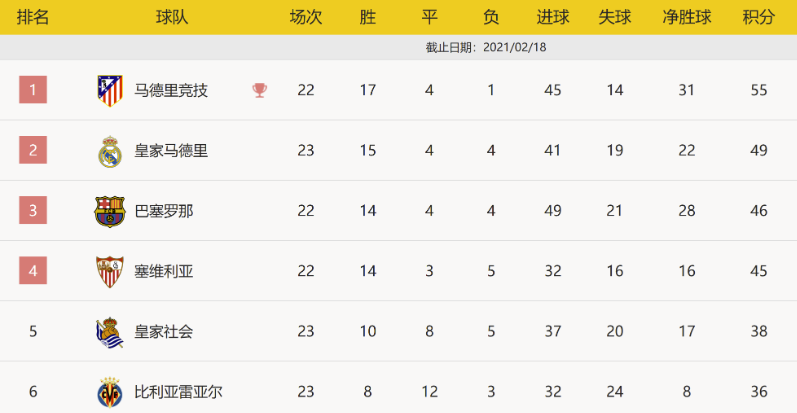Open the 皇家社会 team name link
The image size is (797, 413).
point(164,331)
